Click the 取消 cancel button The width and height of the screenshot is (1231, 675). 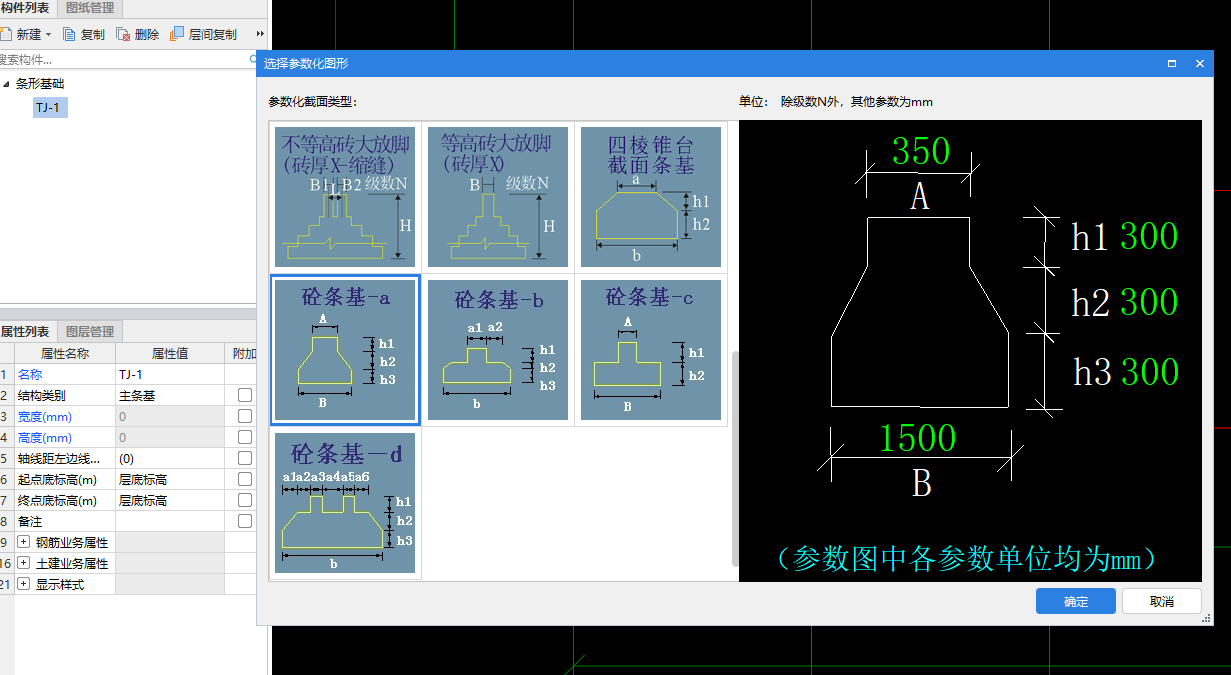(x=1162, y=601)
